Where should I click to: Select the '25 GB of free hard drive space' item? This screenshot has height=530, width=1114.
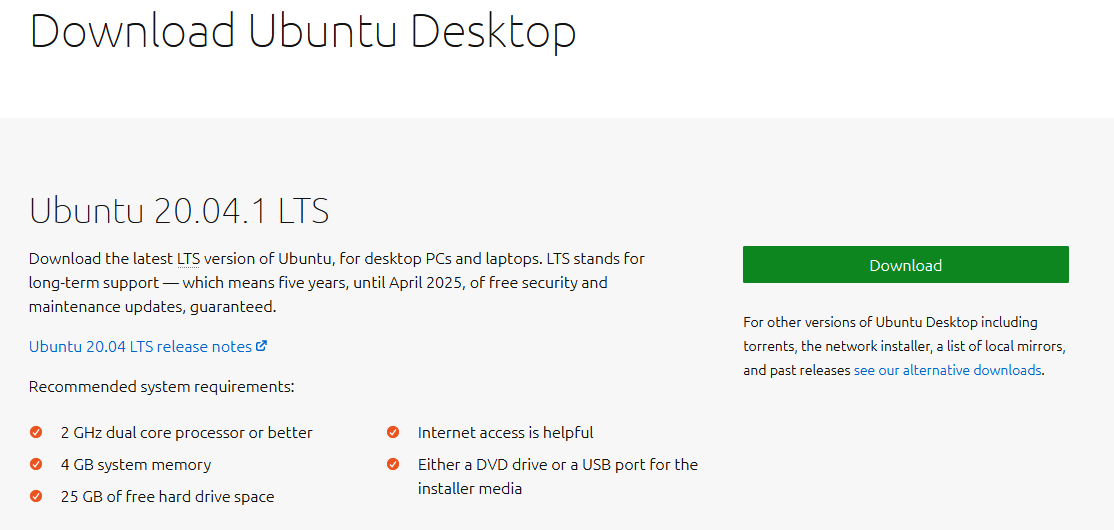[x=167, y=497]
